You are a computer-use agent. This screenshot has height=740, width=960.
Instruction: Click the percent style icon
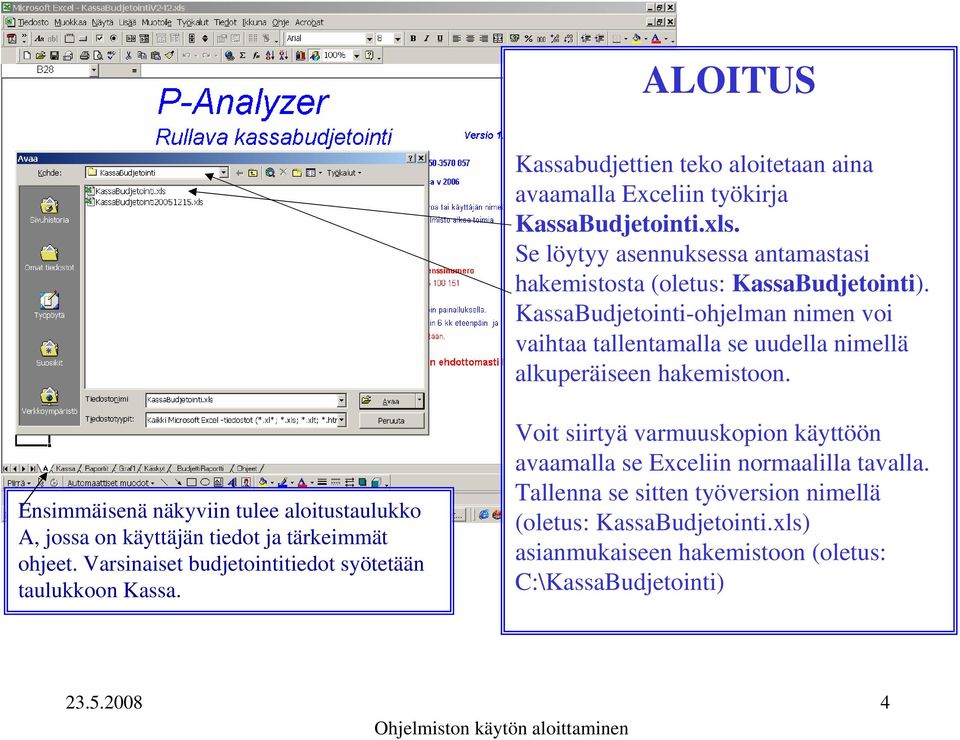(x=528, y=39)
